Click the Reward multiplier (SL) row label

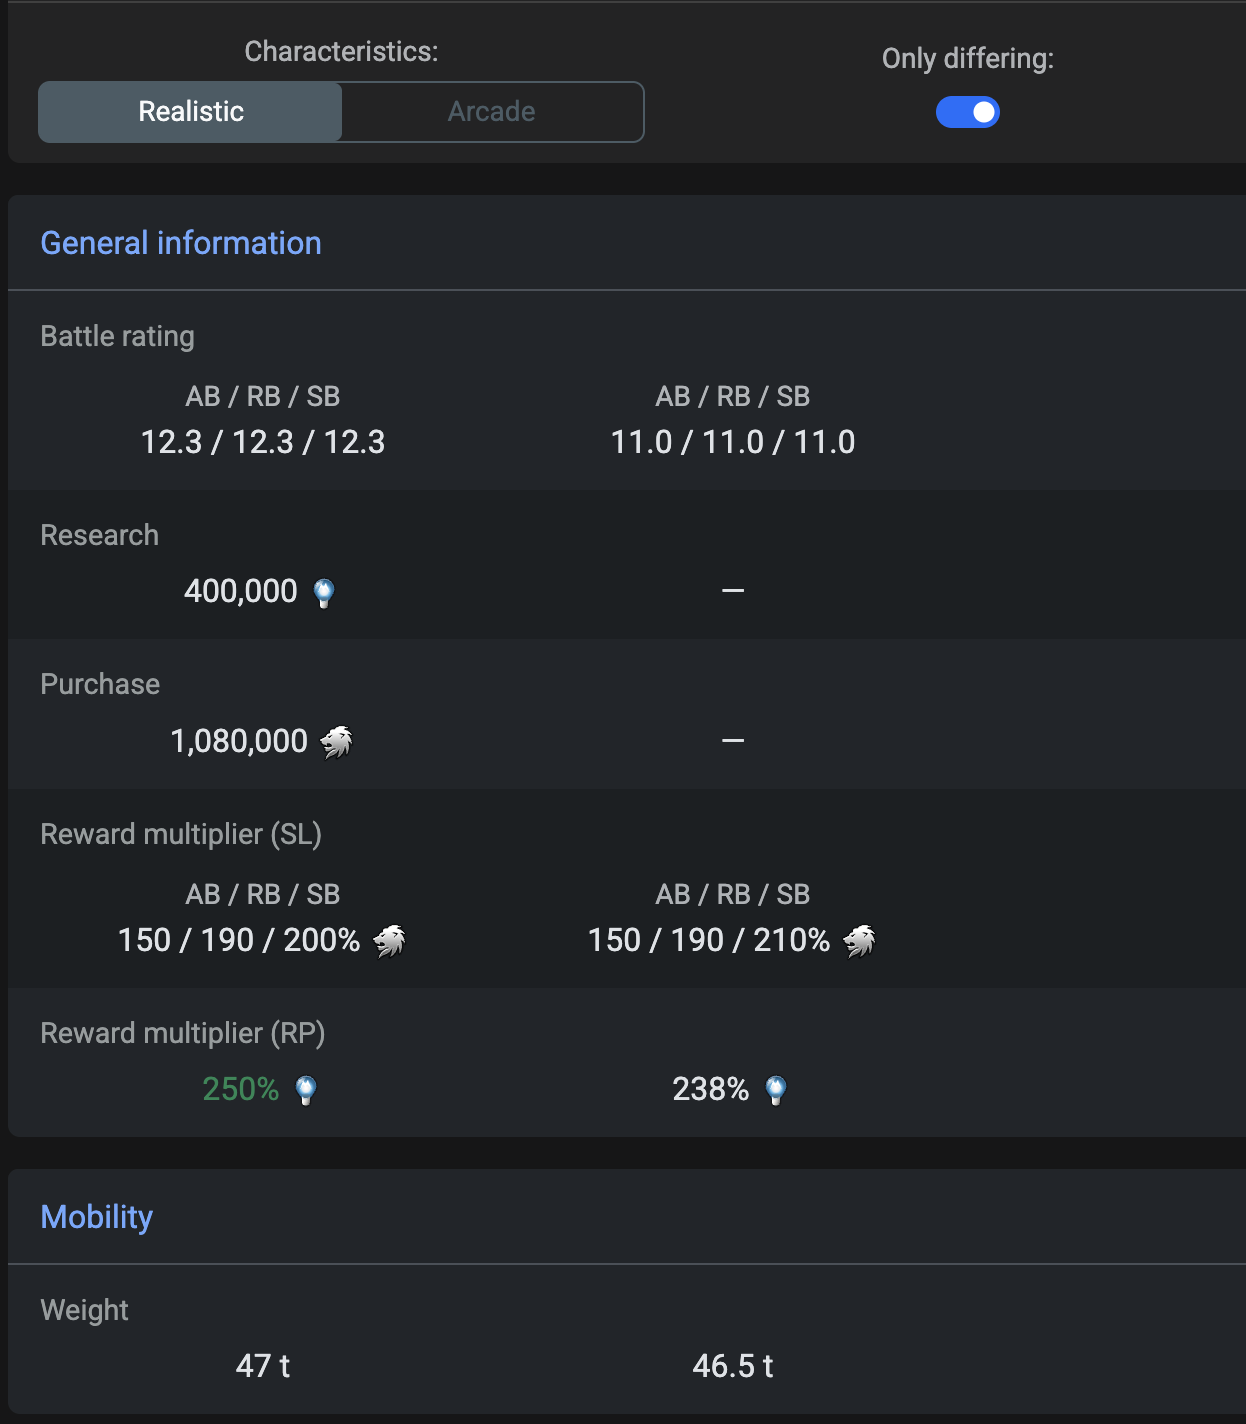(181, 834)
